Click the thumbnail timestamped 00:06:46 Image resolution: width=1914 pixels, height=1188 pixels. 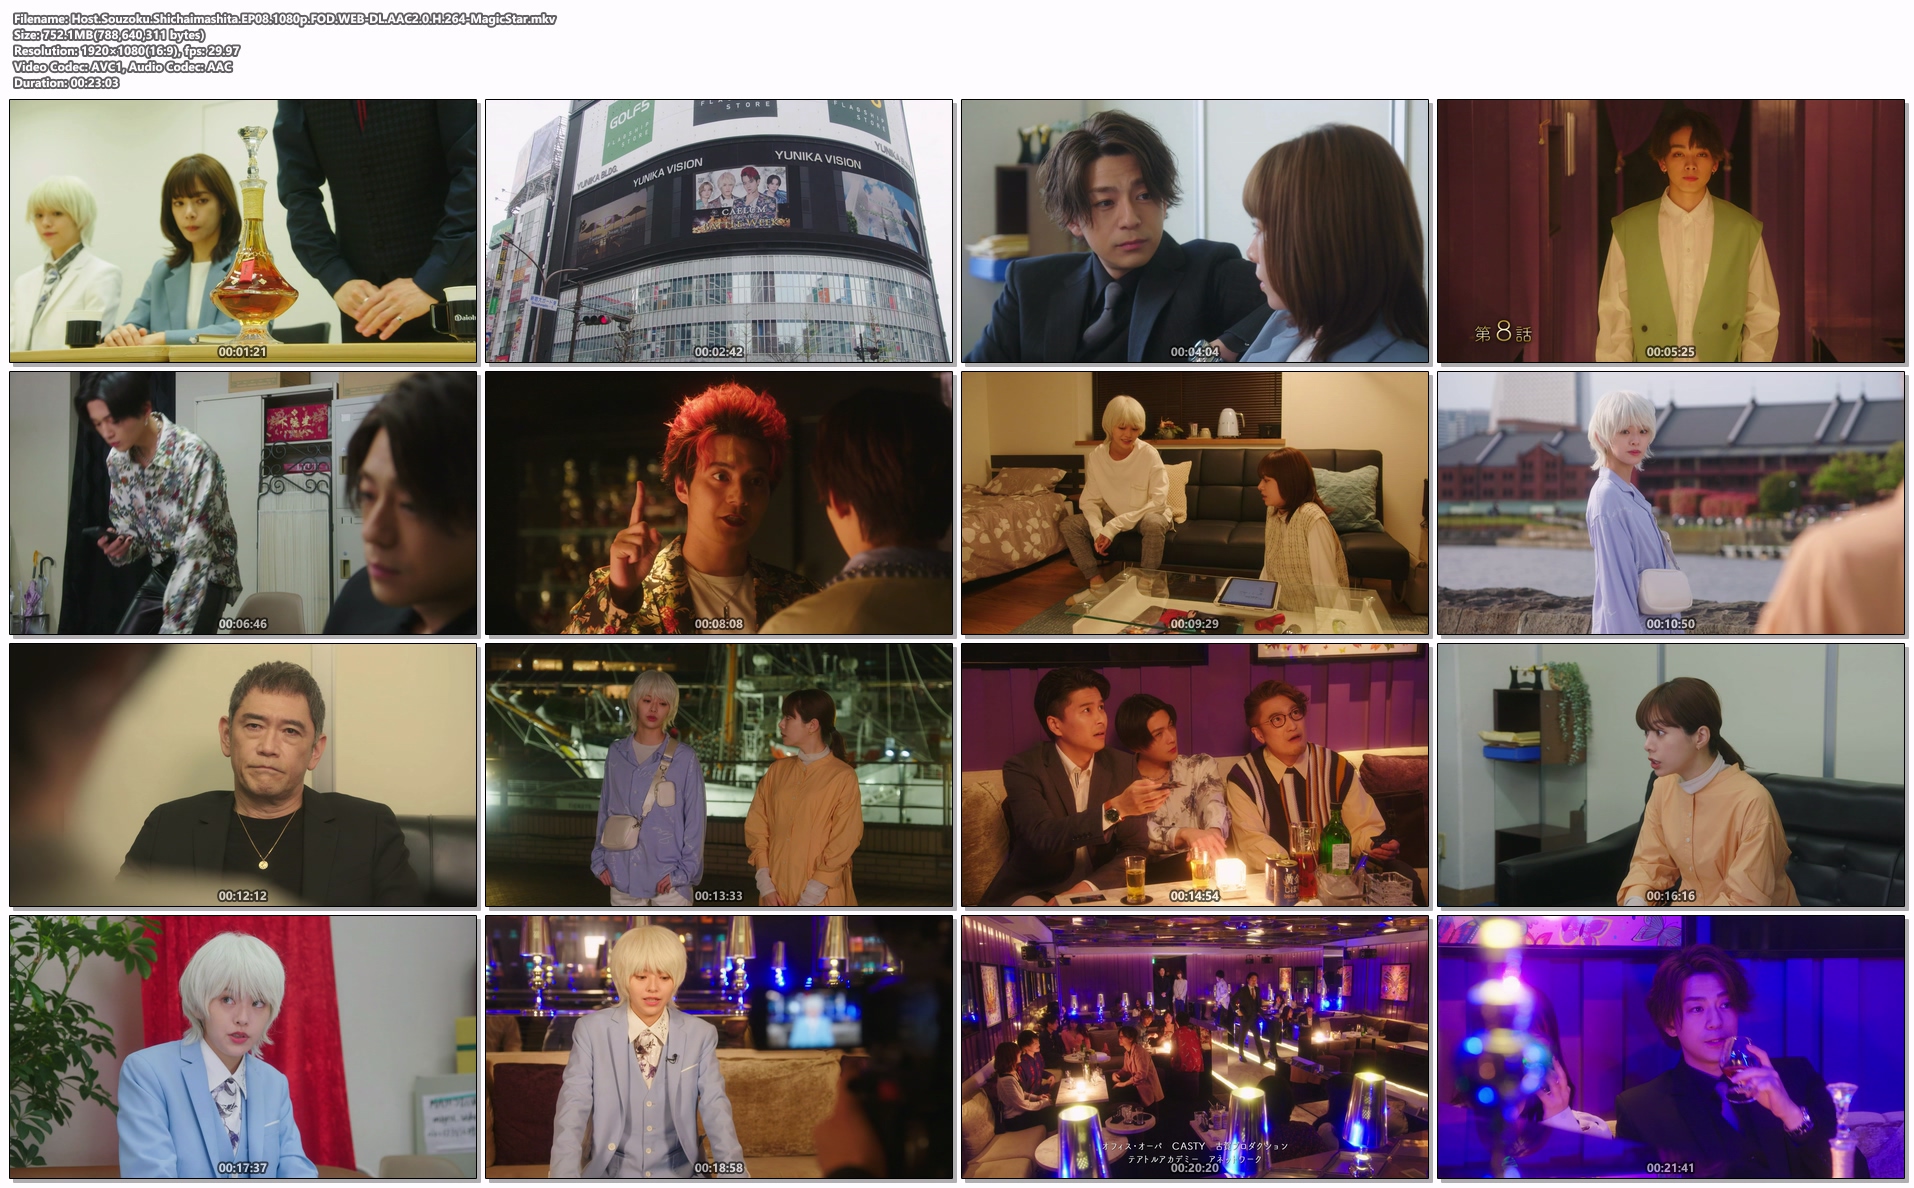(243, 503)
